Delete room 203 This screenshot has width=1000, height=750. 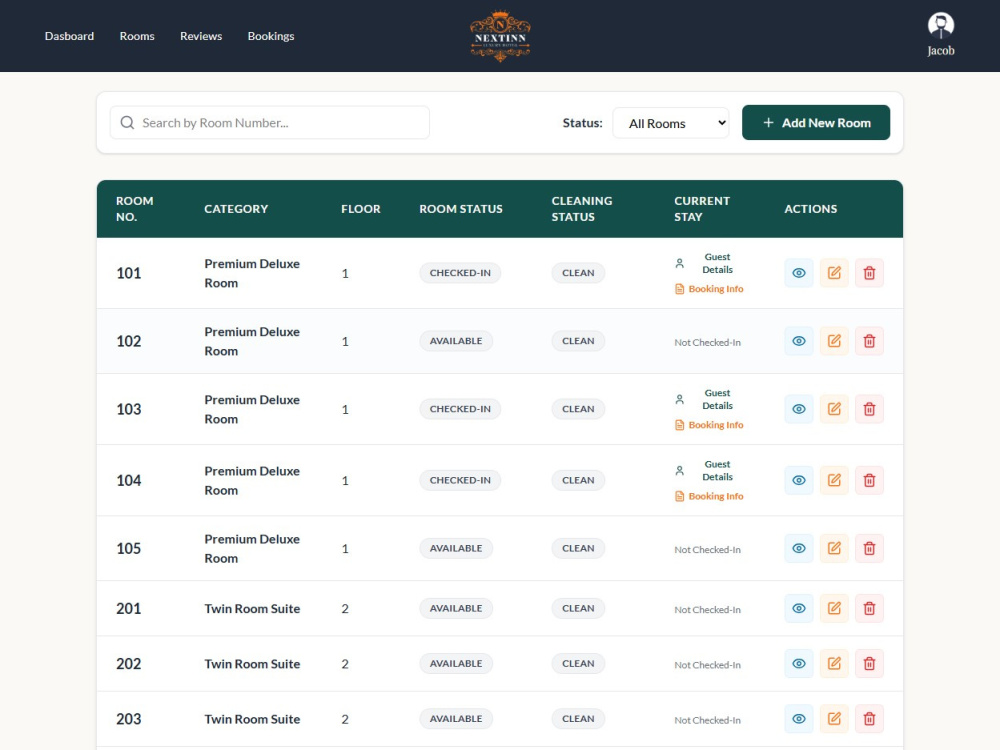click(869, 719)
